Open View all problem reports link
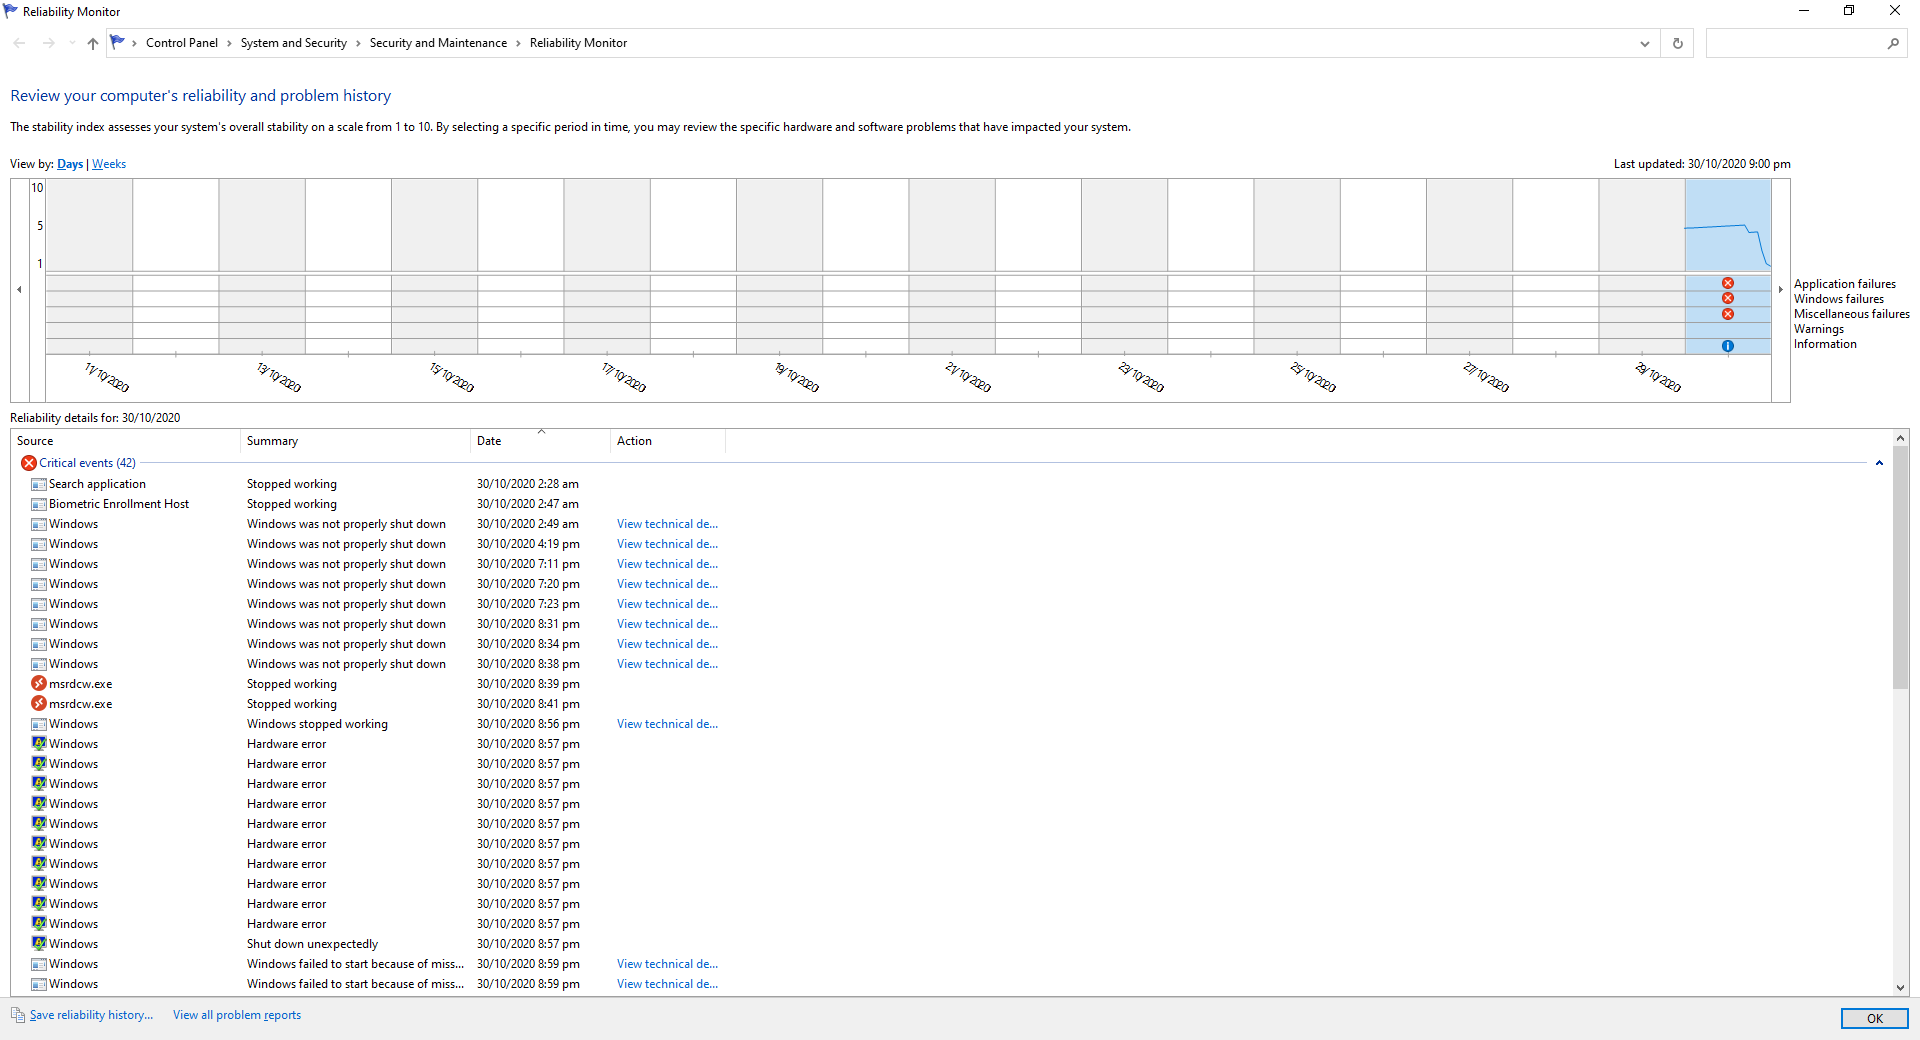This screenshot has width=1920, height=1040. pos(237,1015)
